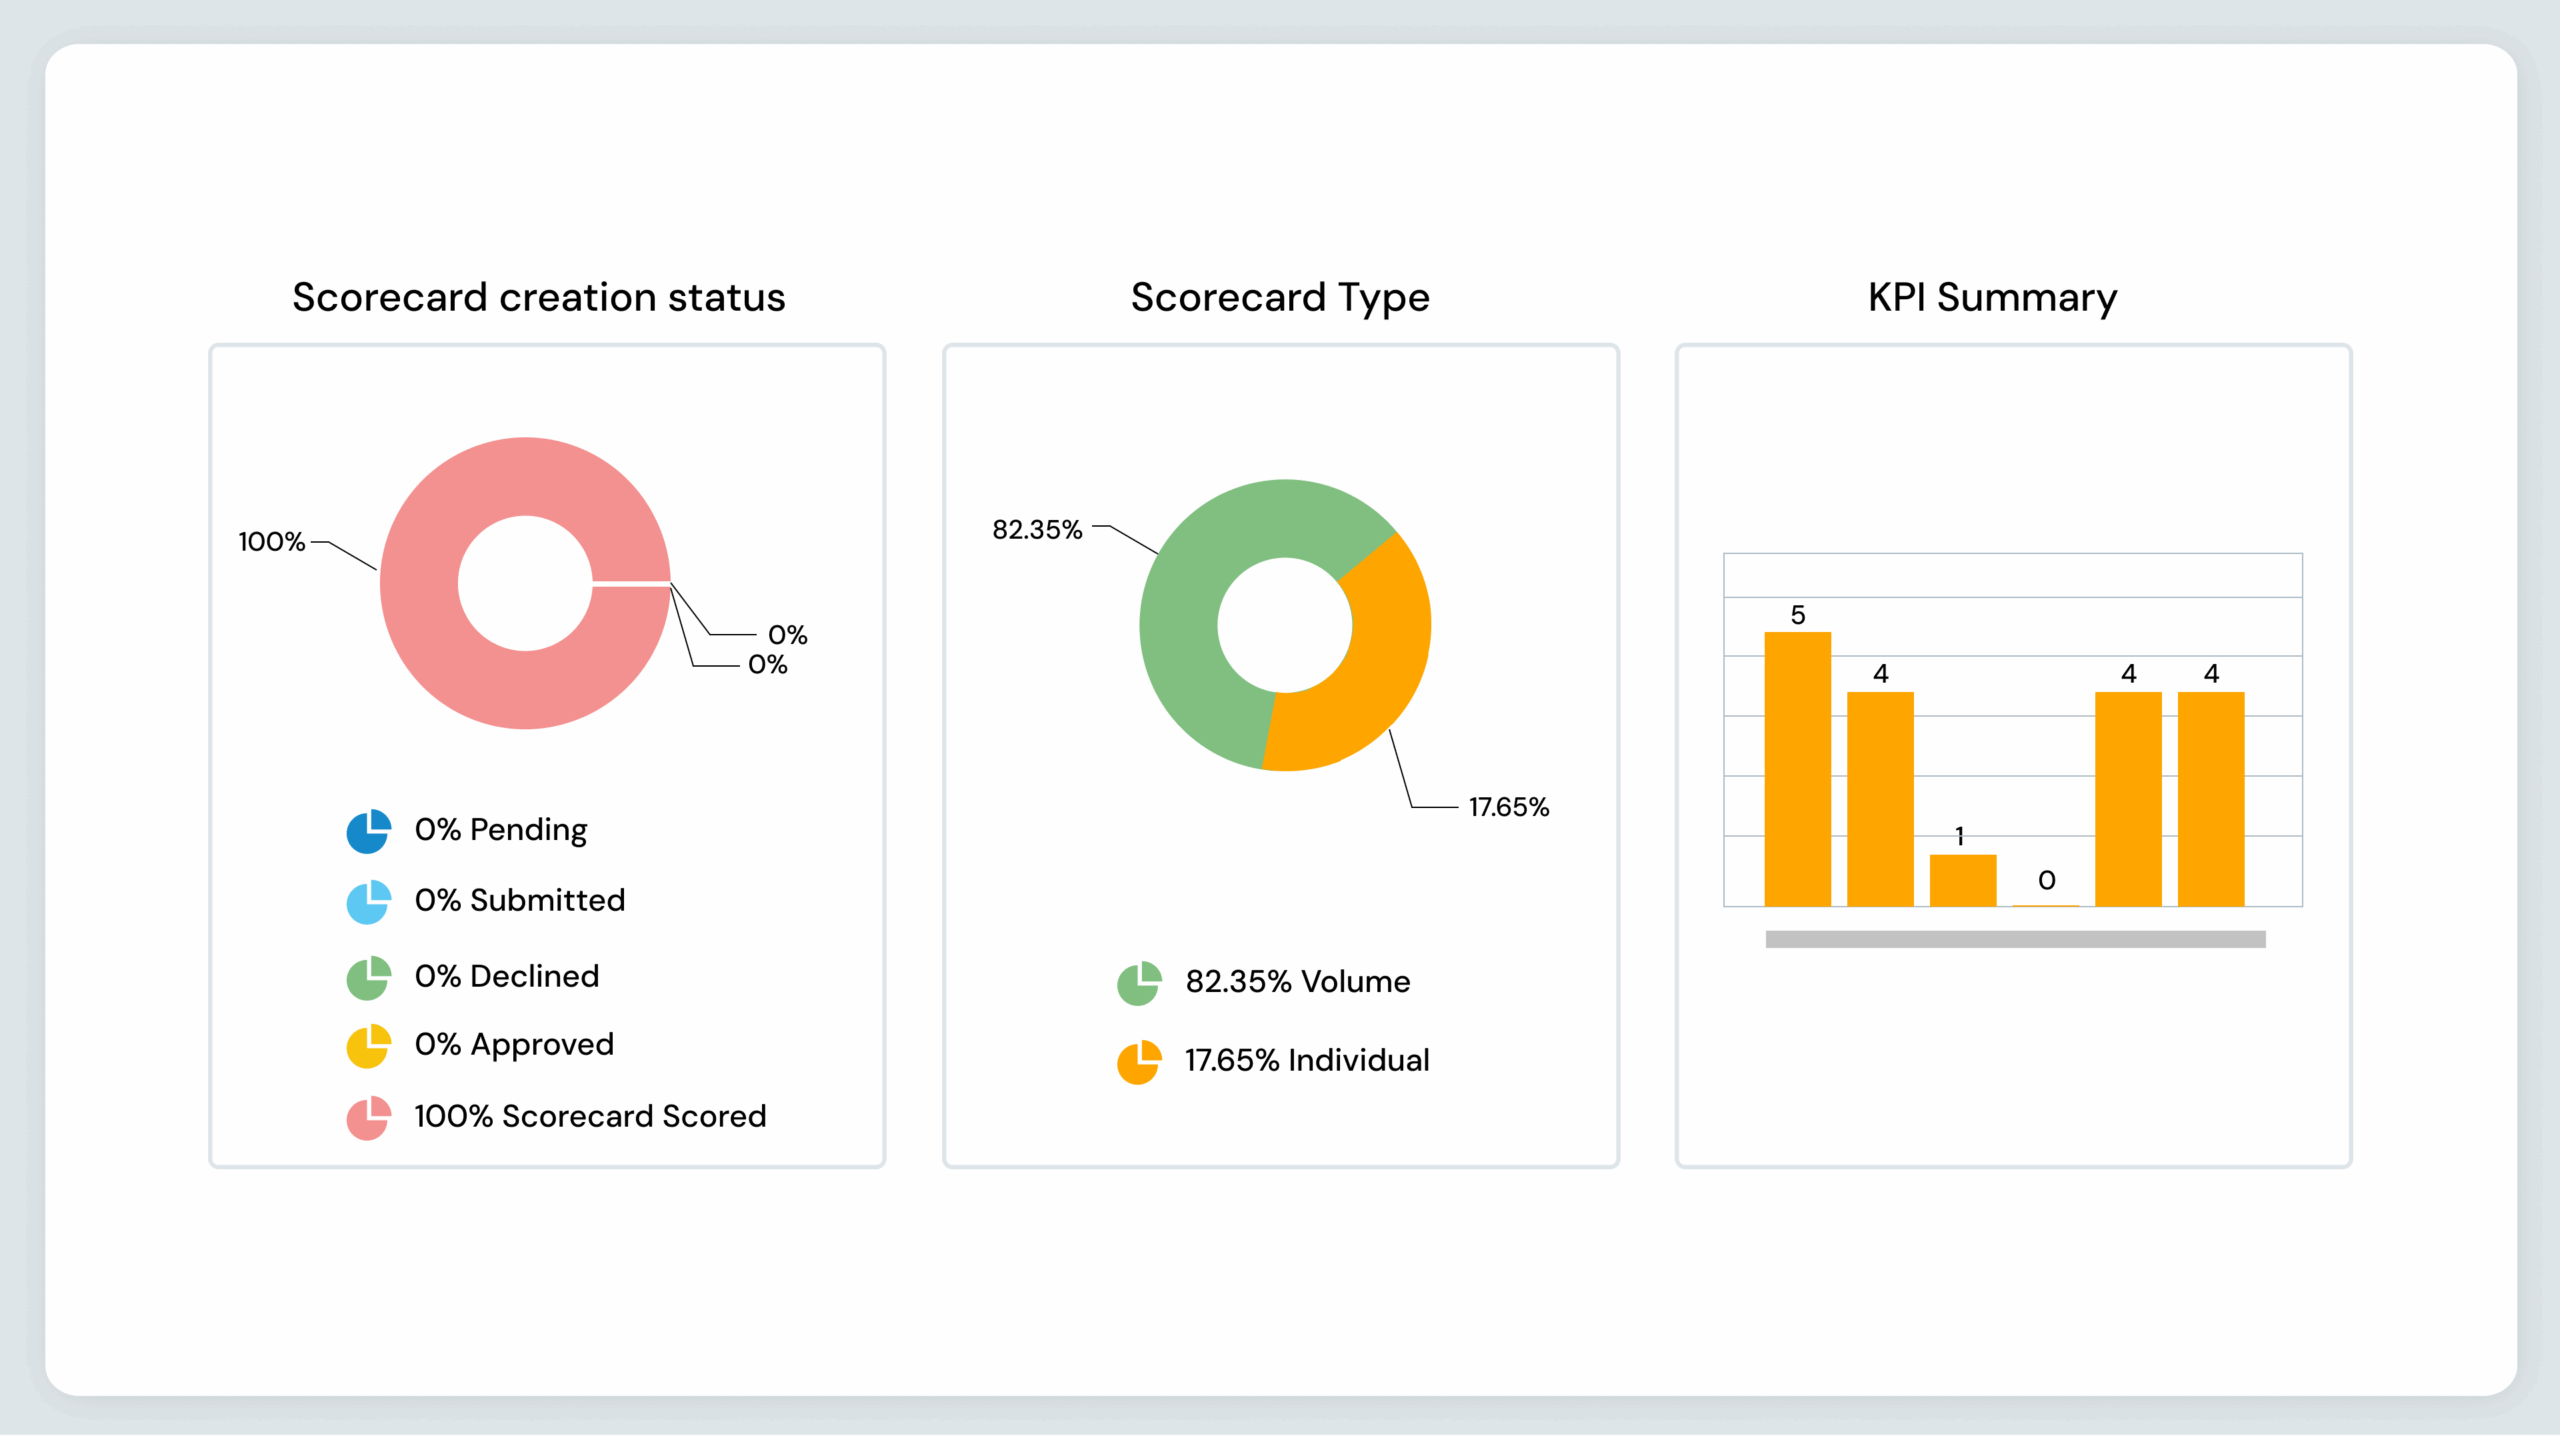This screenshot has height=1440, width=2560.
Task: Click the Scorecard Type heading
Action: pyautogui.click(x=1280, y=298)
